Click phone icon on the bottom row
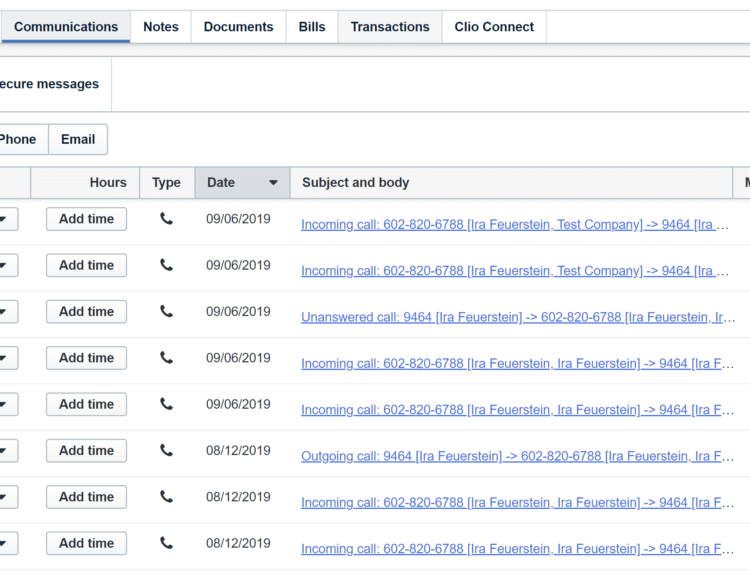 [x=166, y=543]
